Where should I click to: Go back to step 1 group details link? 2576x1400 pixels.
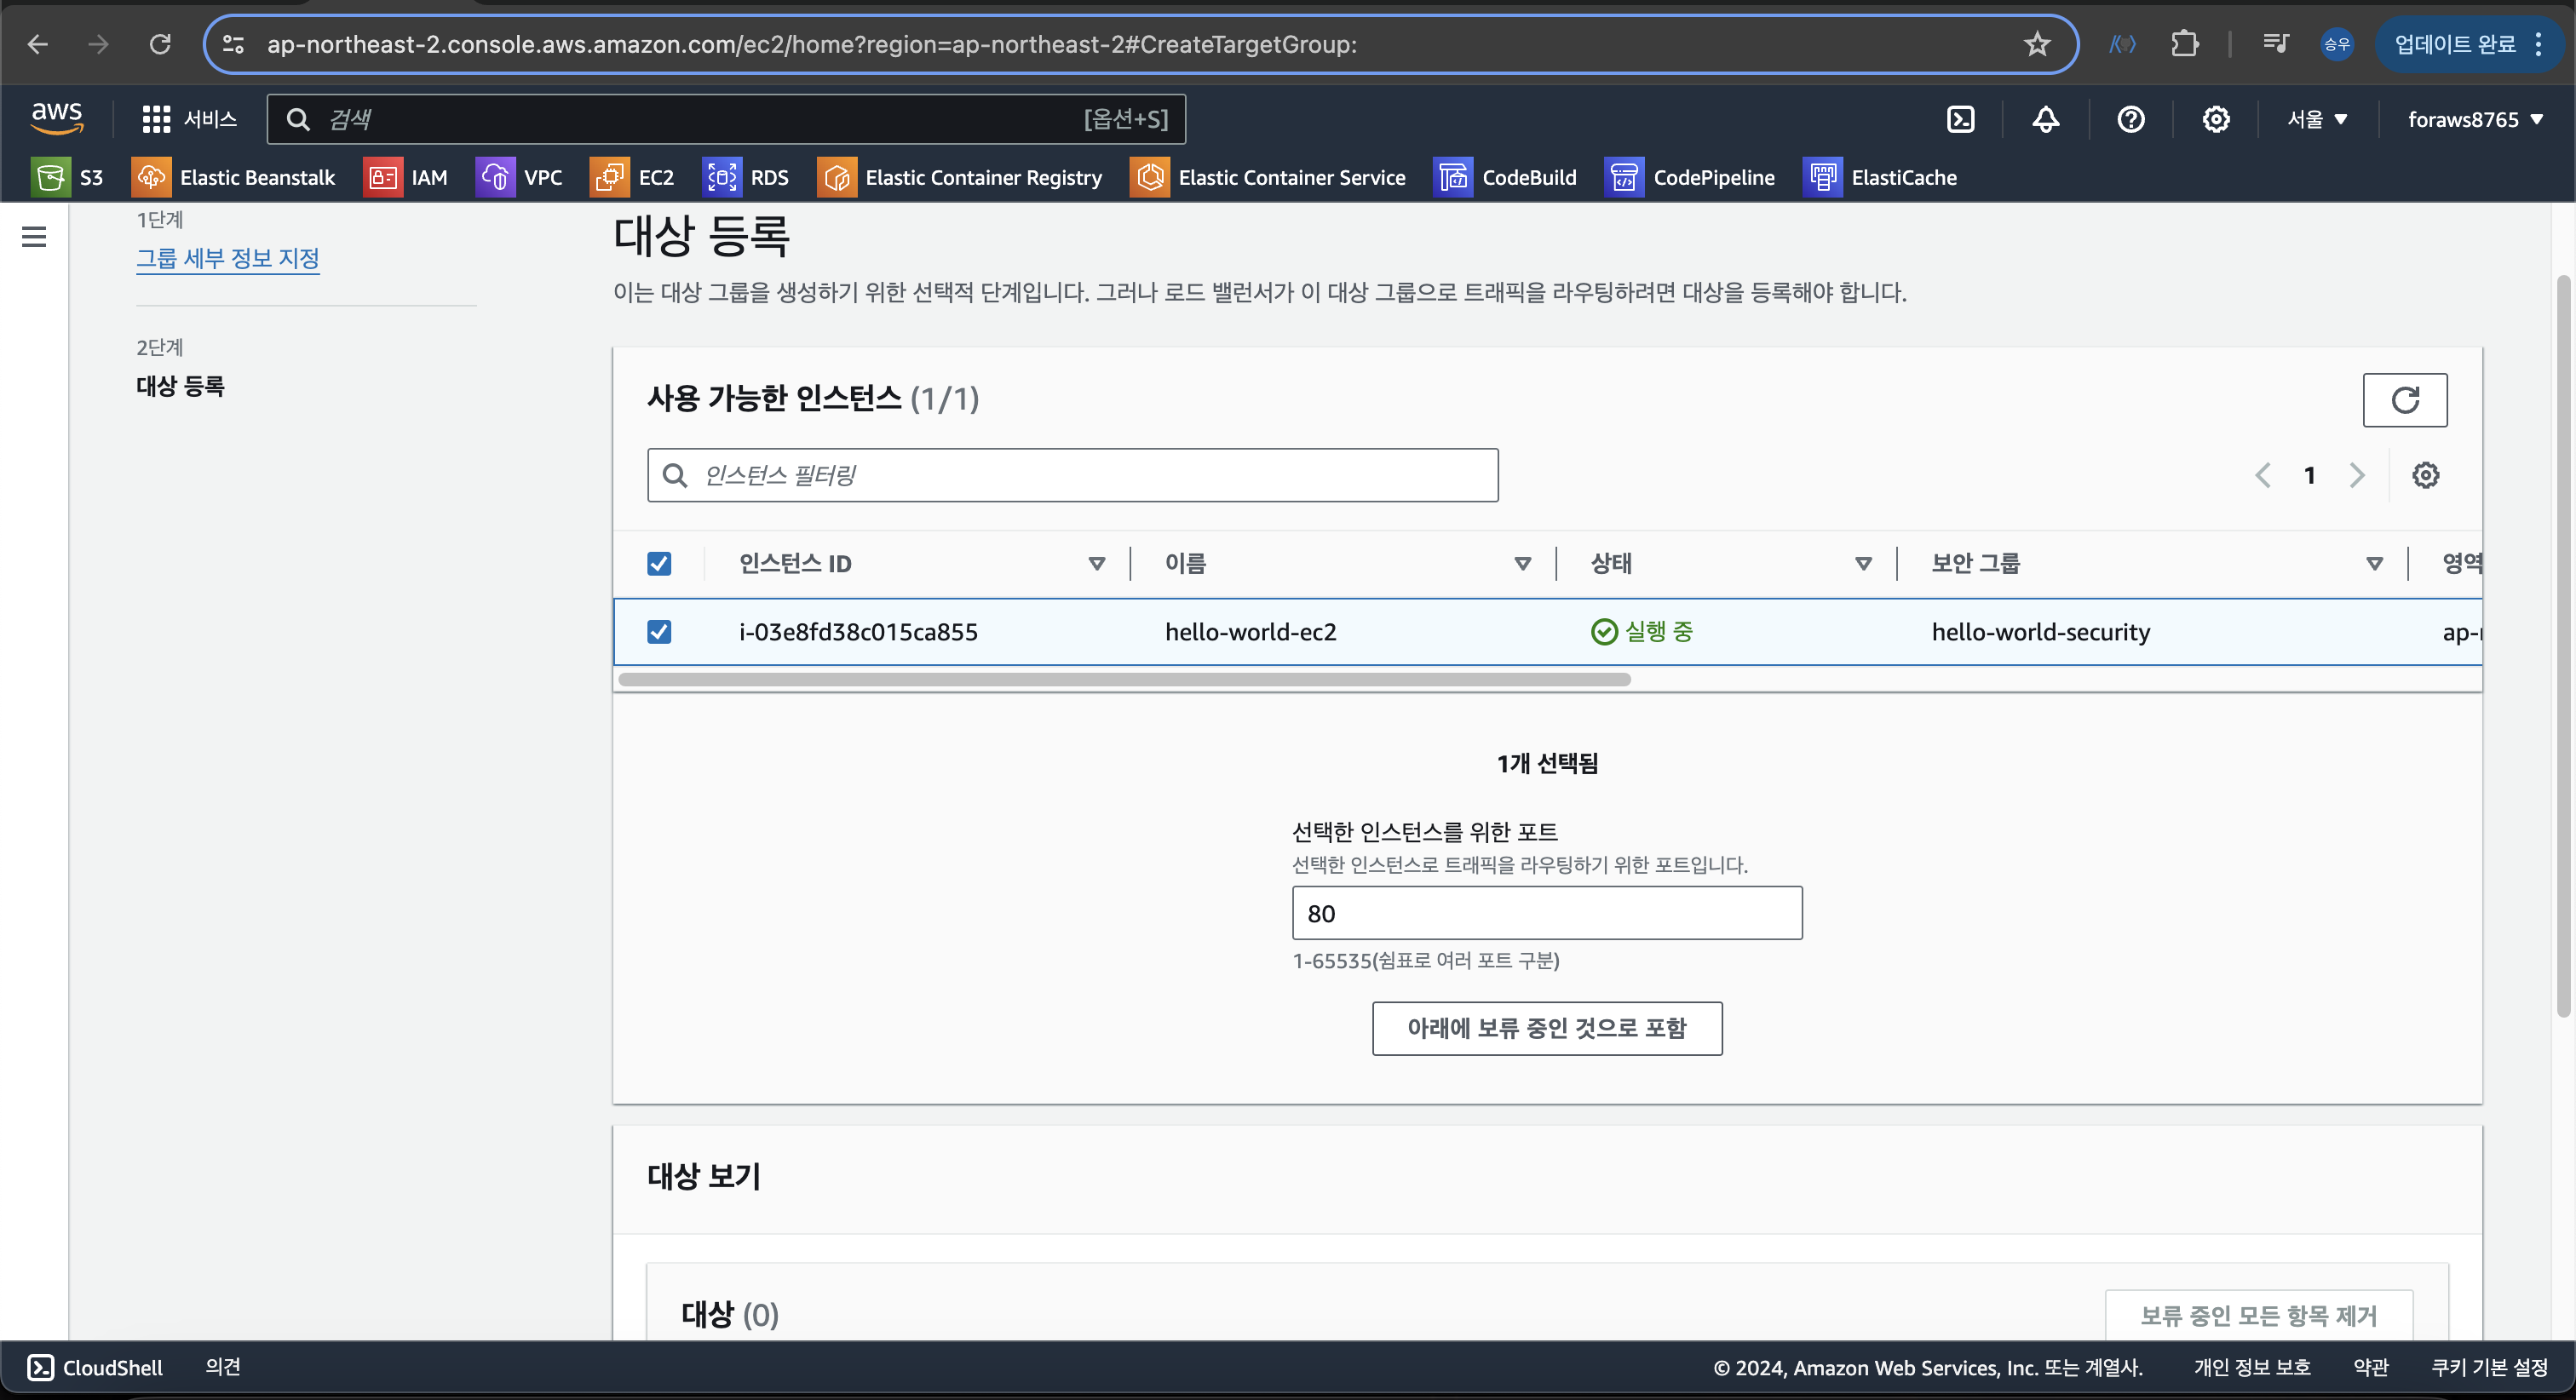coord(228,258)
